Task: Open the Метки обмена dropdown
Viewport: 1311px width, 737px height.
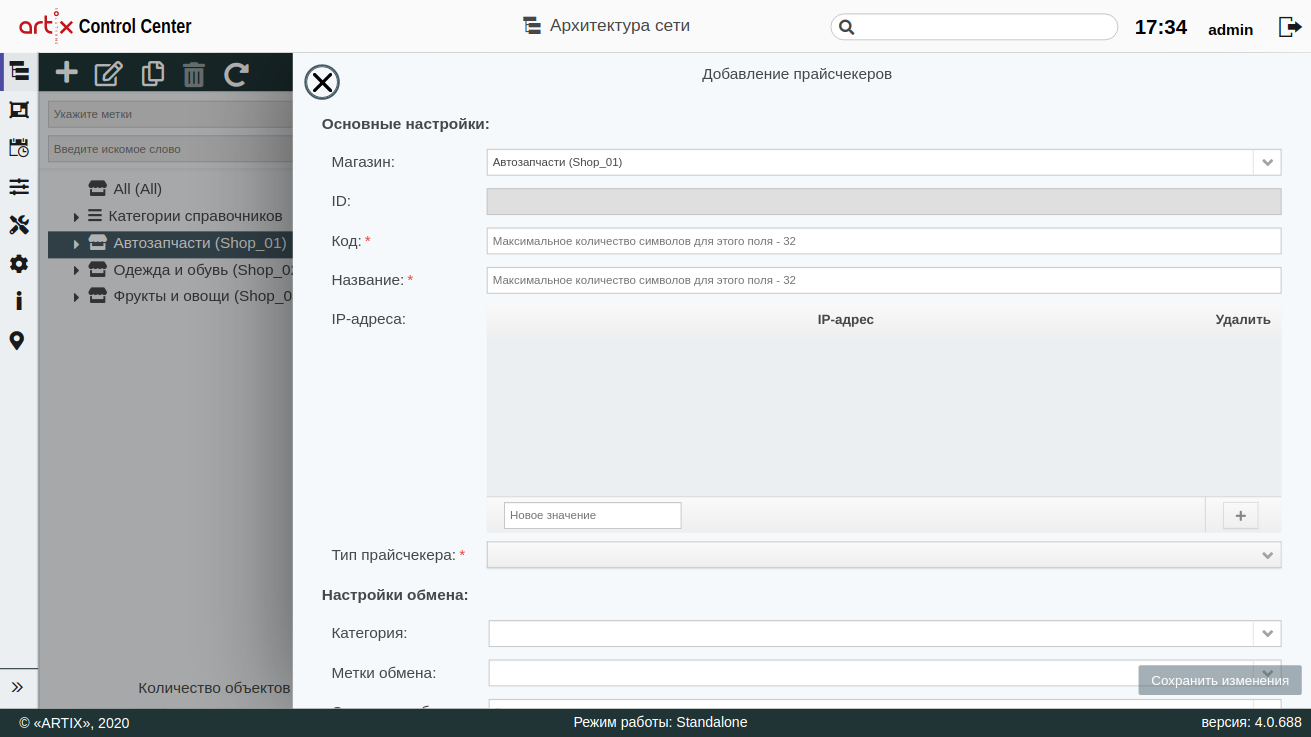Action: 884,673
